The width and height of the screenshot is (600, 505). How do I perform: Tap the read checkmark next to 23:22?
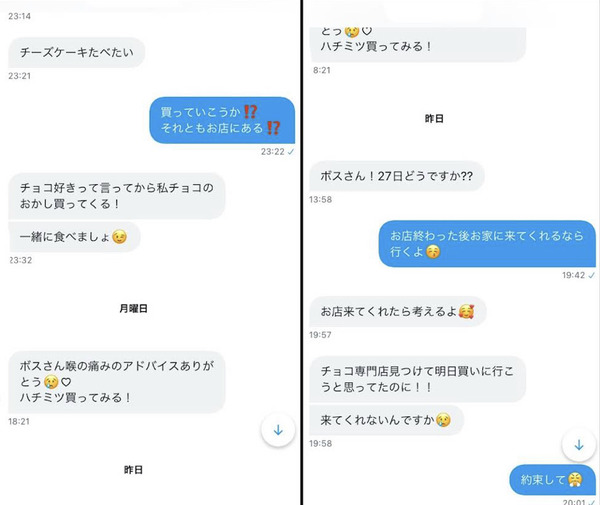pyautogui.click(x=291, y=152)
